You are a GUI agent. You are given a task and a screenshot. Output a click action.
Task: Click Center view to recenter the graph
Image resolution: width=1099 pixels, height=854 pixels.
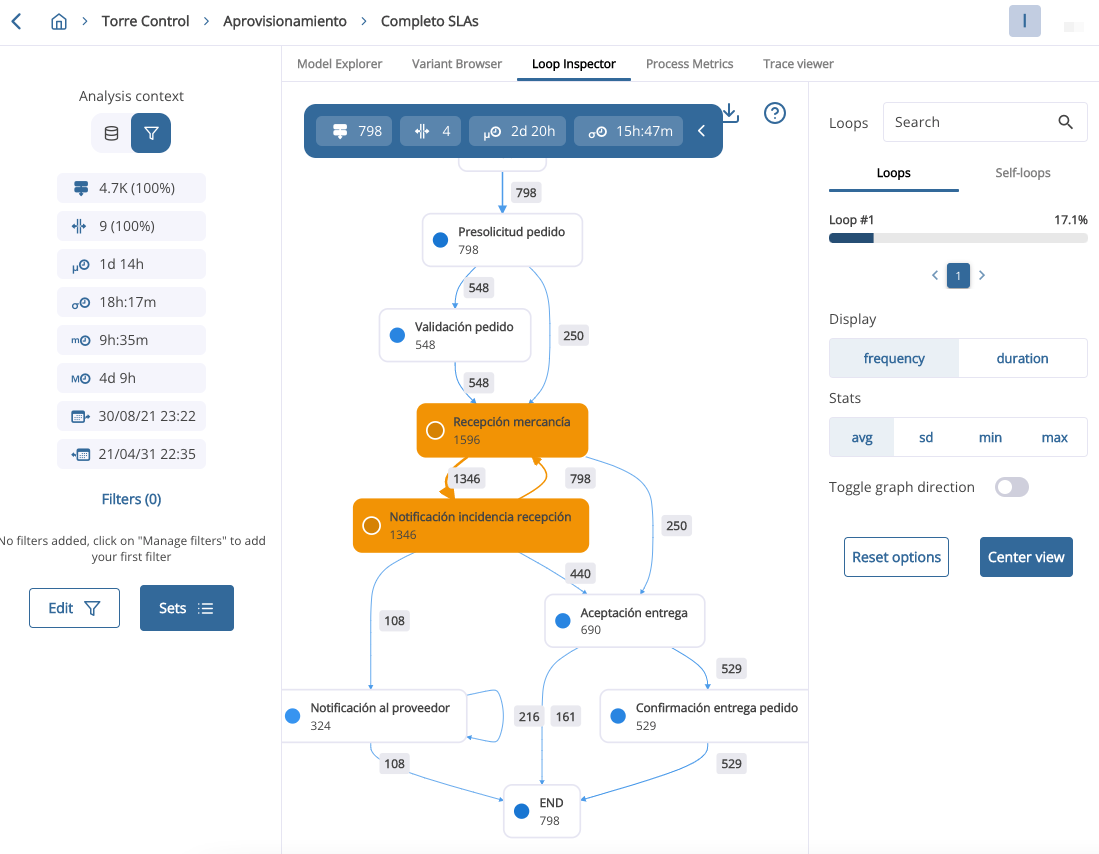tap(1026, 557)
